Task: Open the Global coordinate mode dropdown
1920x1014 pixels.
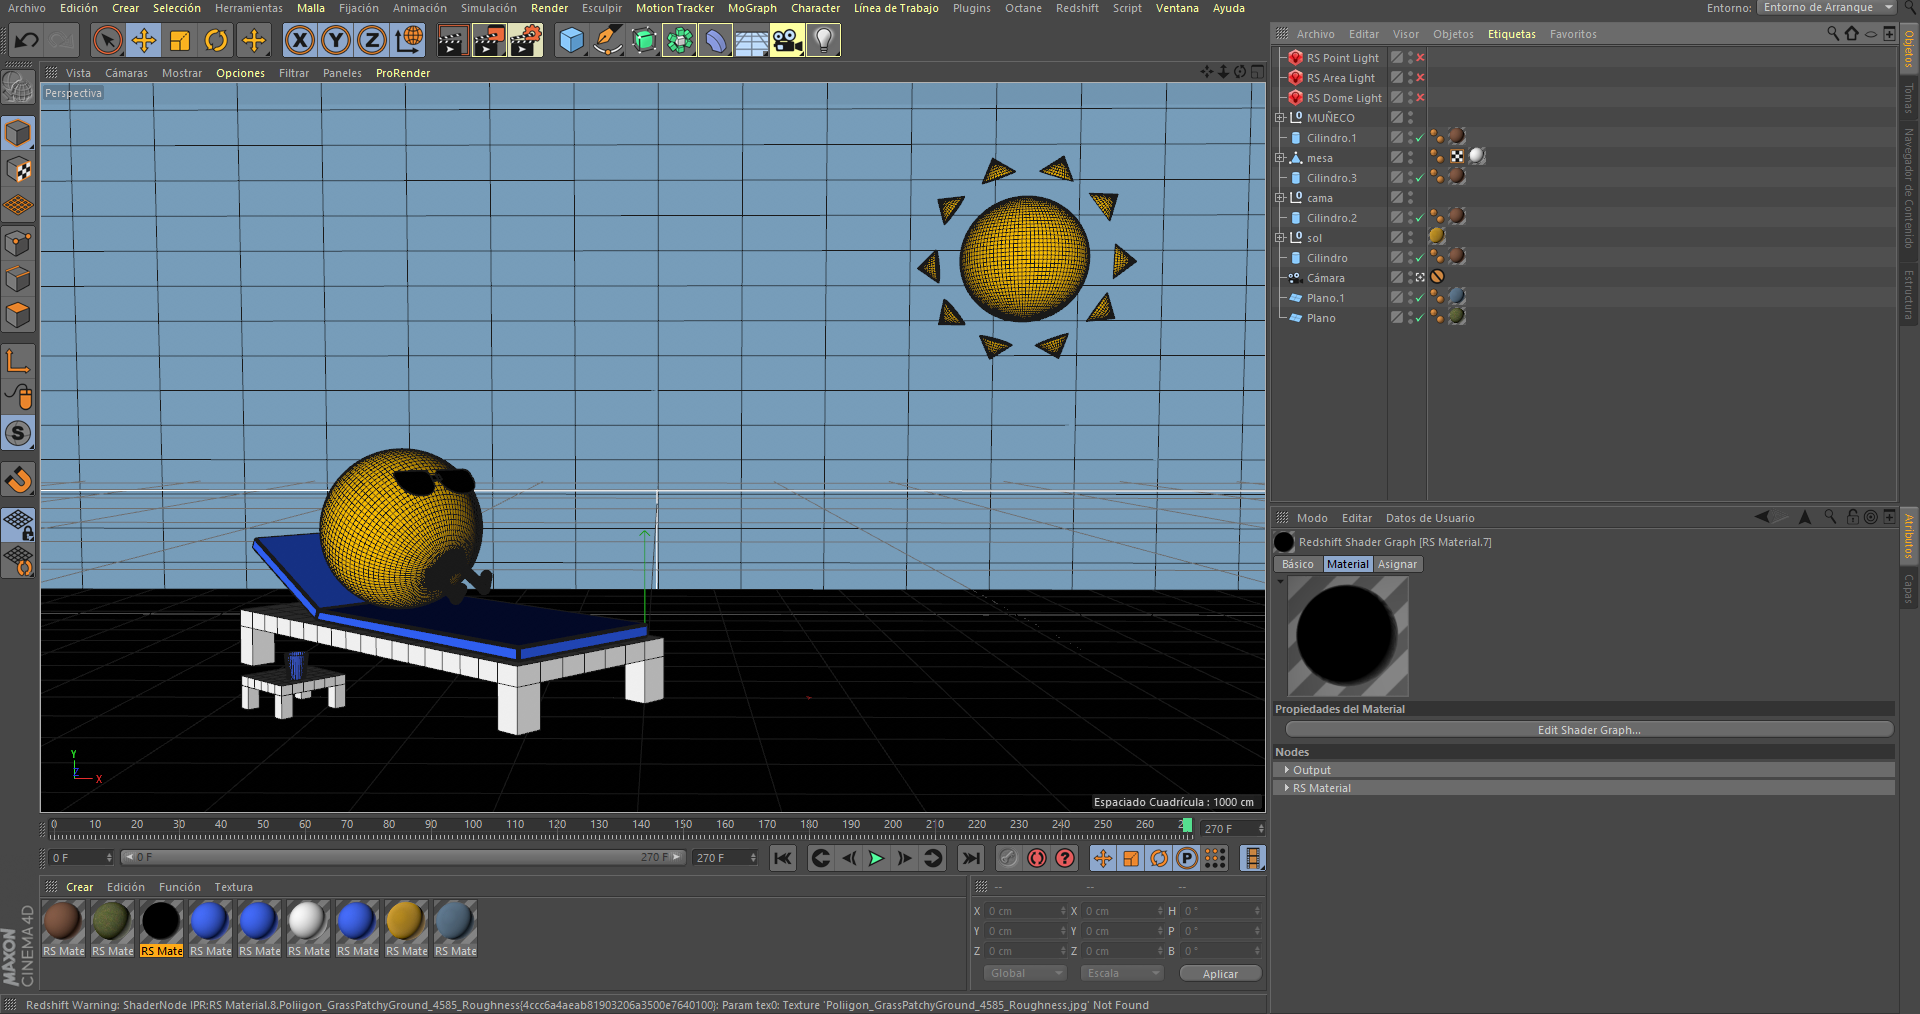Action: 1026,973
